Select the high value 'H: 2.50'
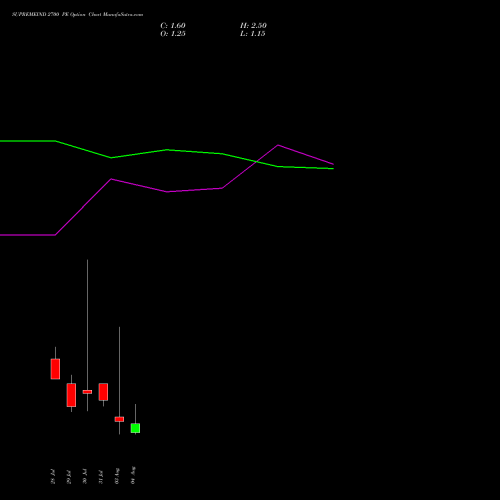 [253, 26]
